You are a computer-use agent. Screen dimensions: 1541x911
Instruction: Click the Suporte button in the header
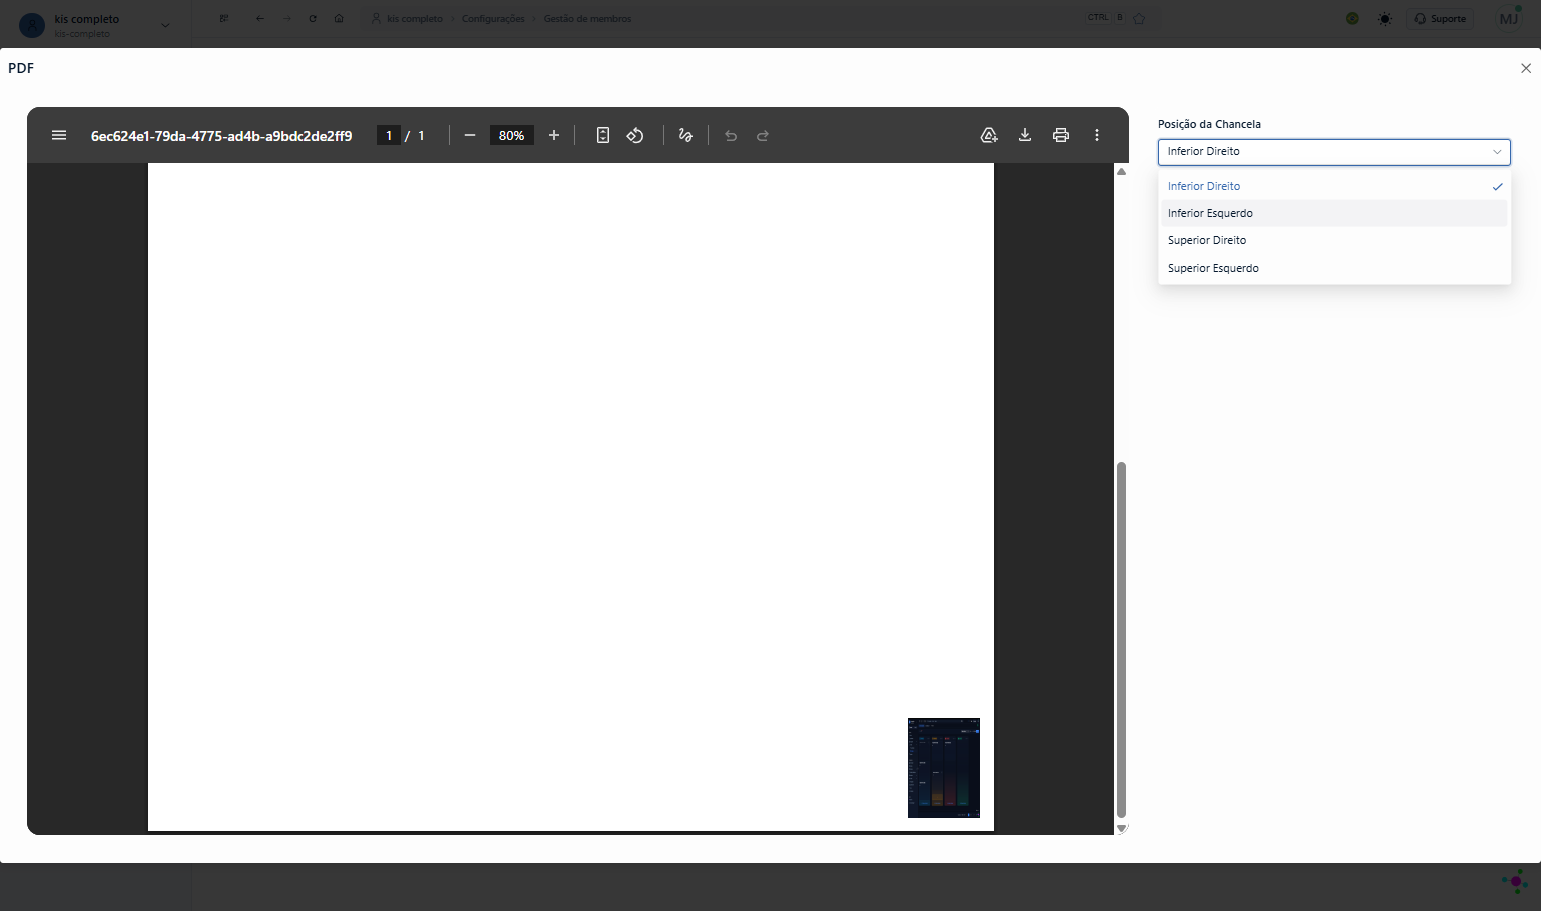click(x=1440, y=19)
